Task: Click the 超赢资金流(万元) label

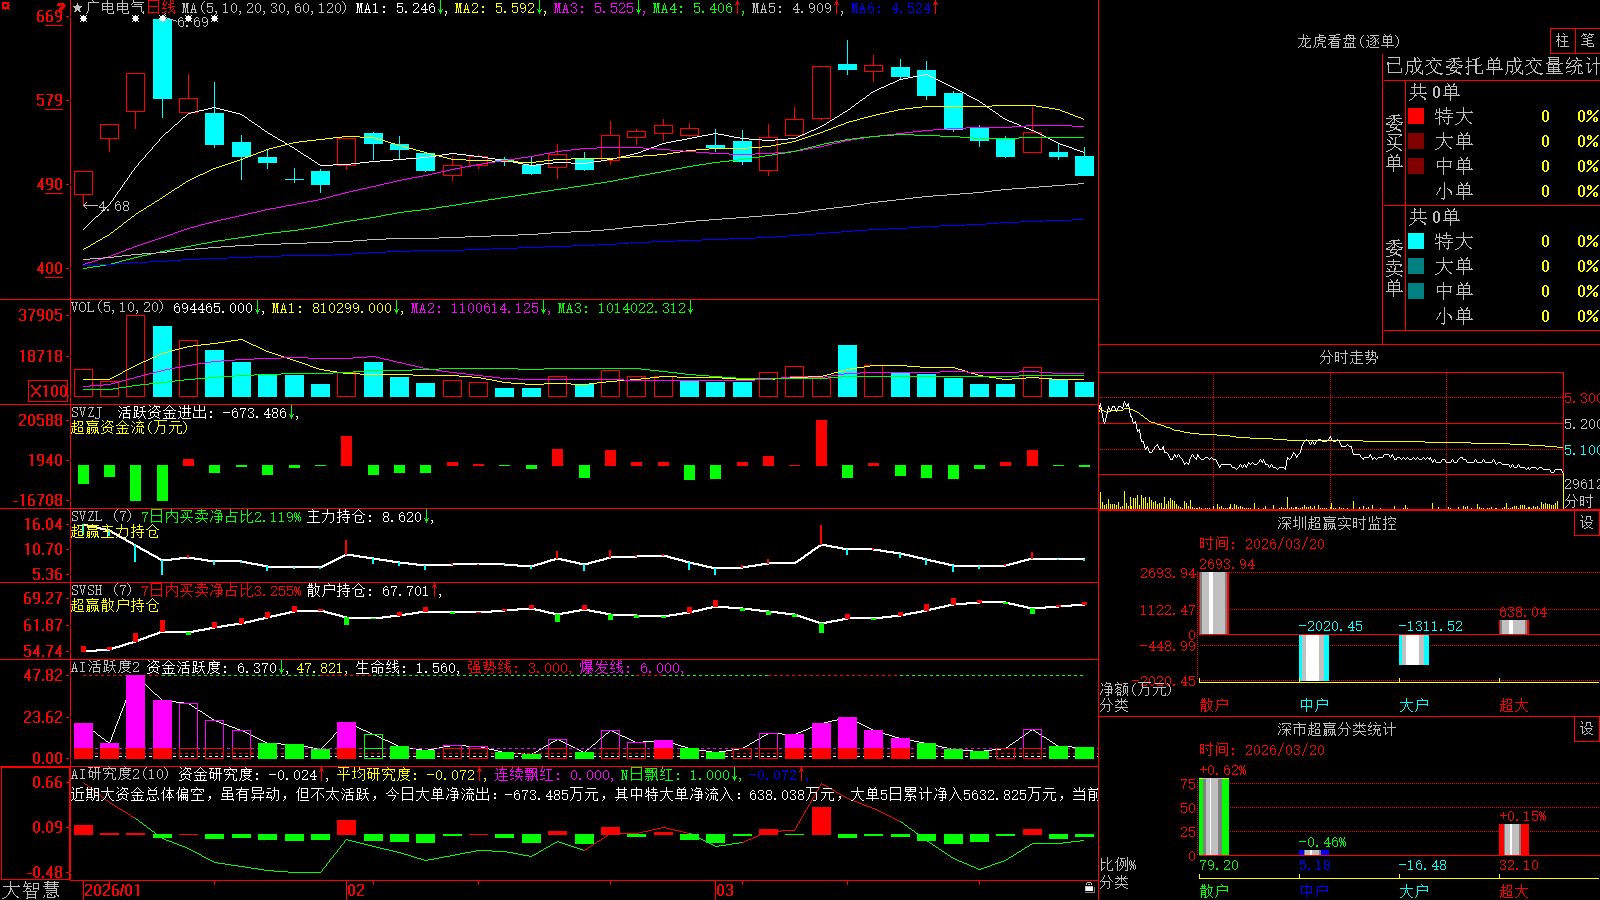Action: pyautogui.click(x=129, y=427)
